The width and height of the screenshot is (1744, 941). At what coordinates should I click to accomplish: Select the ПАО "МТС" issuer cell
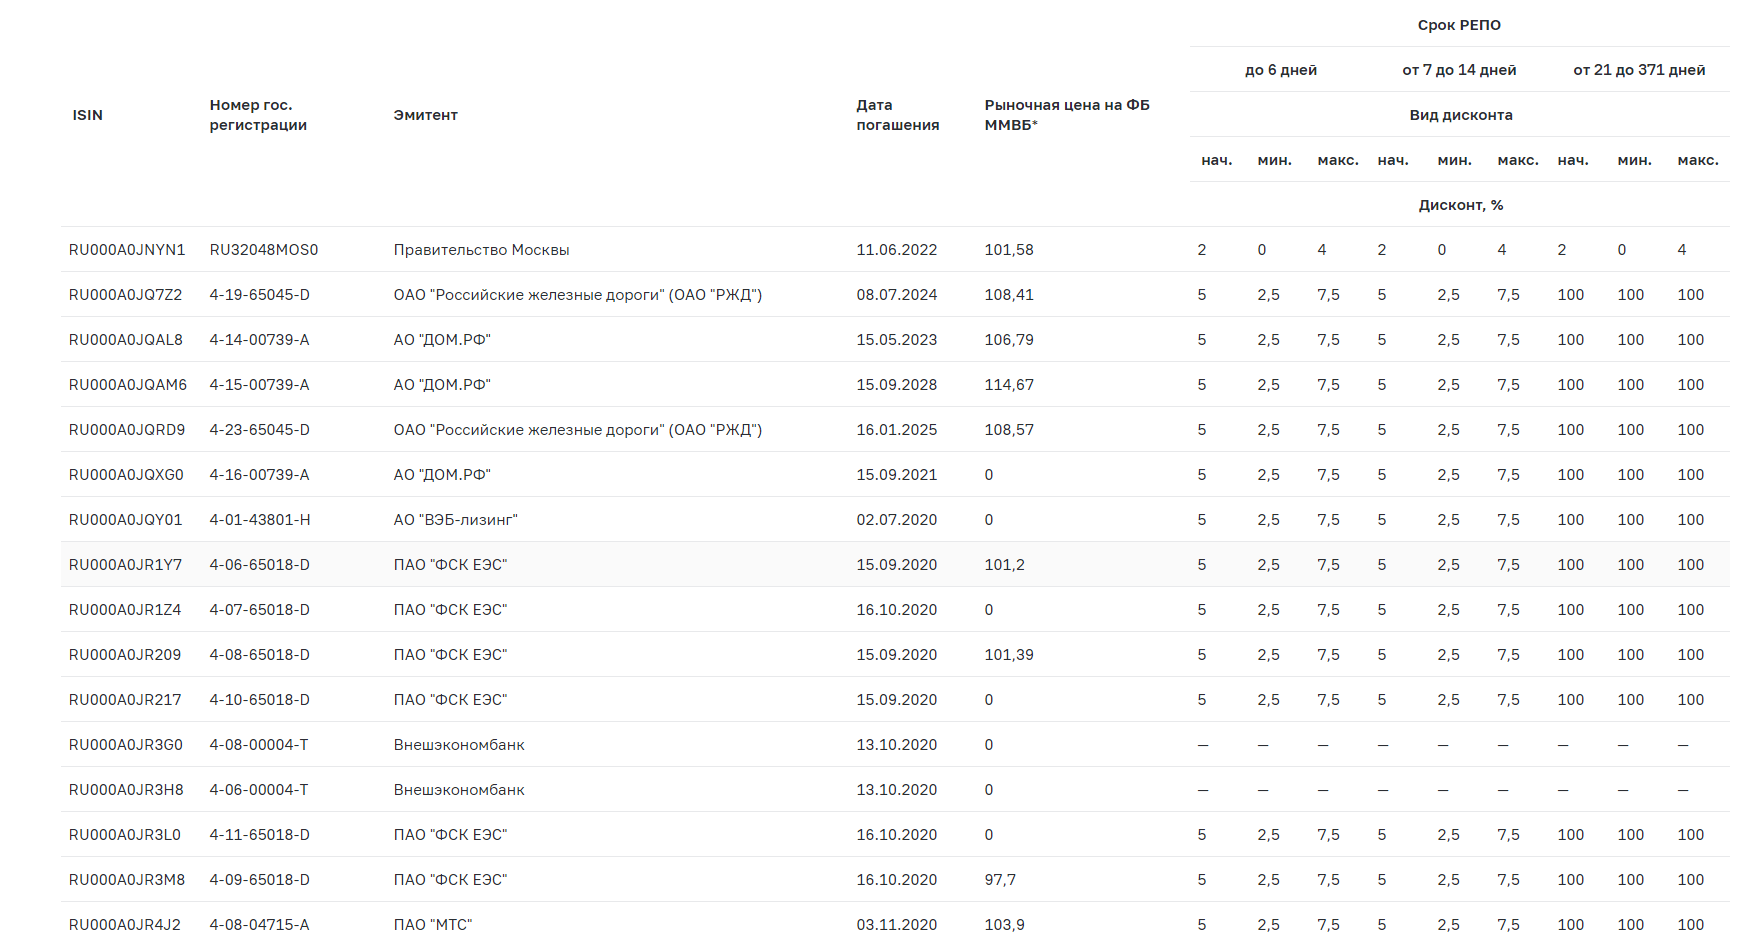pyautogui.click(x=432, y=925)
